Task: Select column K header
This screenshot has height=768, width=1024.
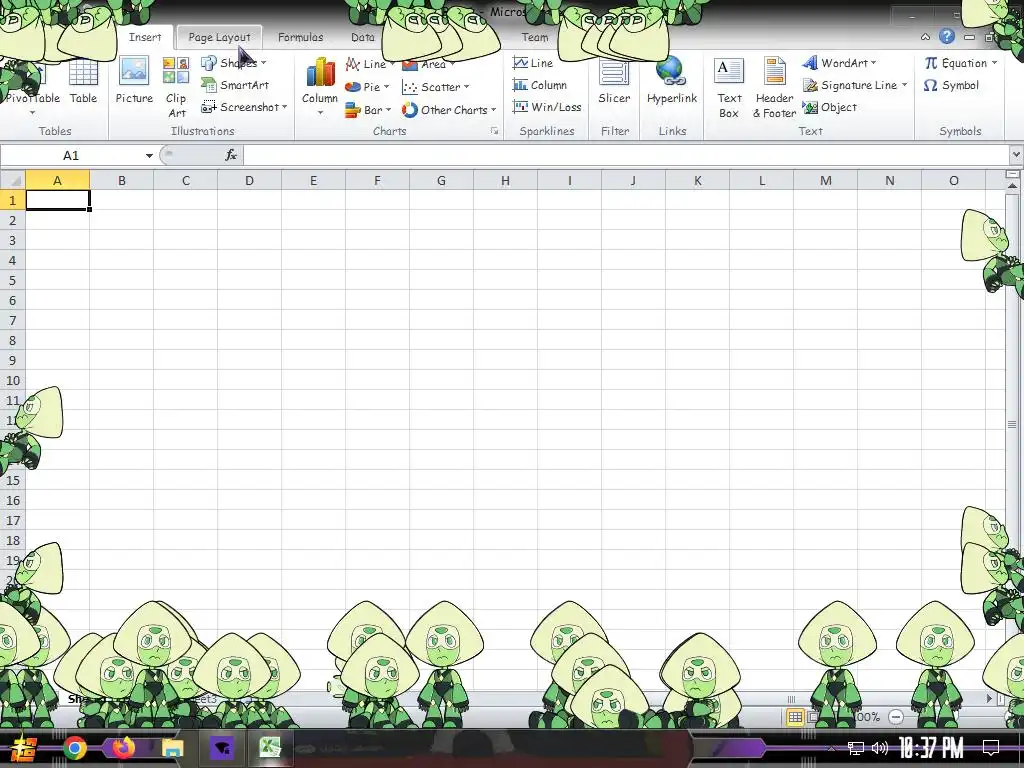Action: point(697,180)
